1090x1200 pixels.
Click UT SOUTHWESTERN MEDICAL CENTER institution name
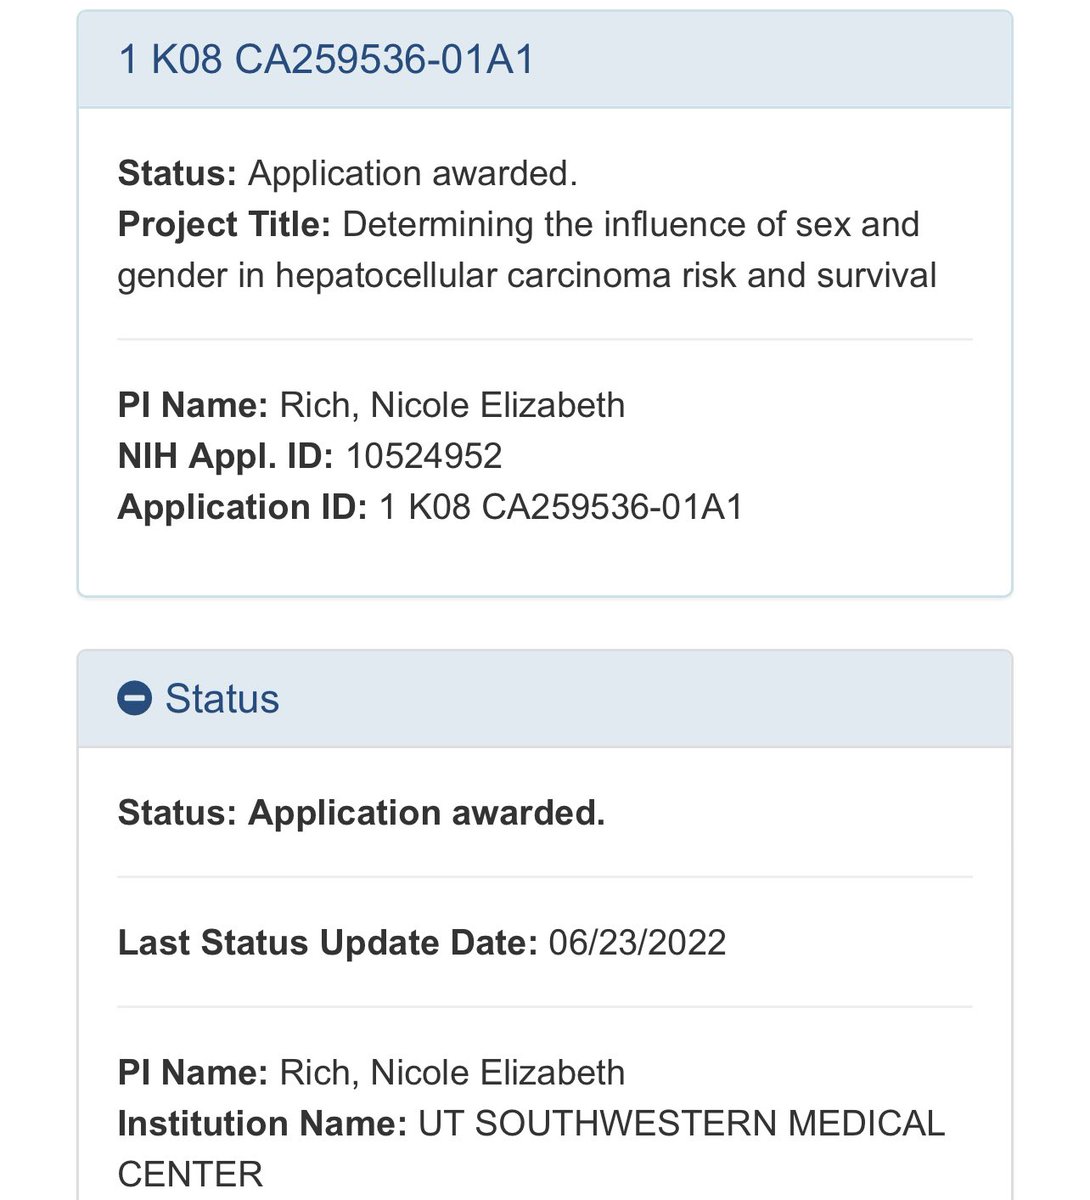click(531, 1148)
